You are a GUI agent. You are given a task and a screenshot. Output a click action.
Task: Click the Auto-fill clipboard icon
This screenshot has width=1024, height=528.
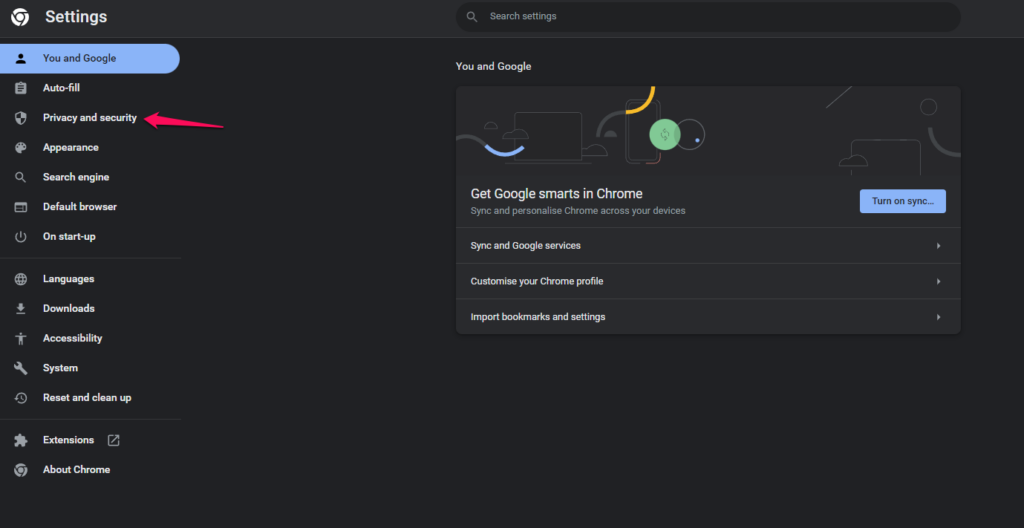20,88
